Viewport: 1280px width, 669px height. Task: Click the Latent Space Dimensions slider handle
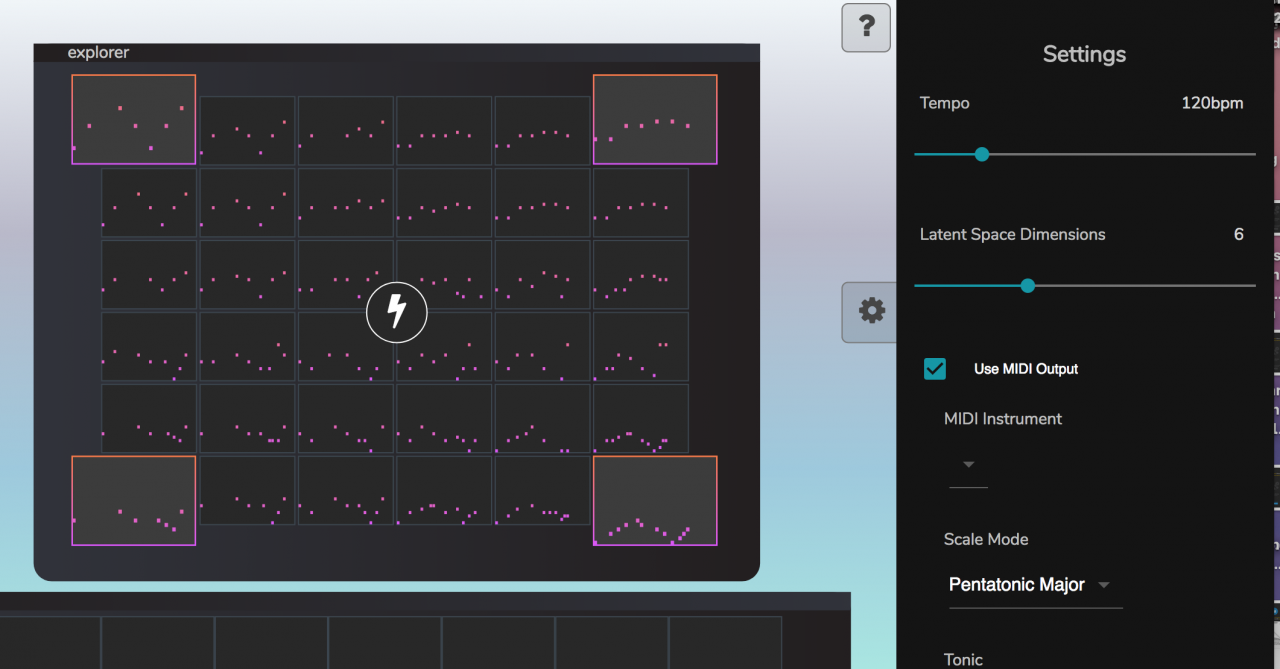[1027, 285]
